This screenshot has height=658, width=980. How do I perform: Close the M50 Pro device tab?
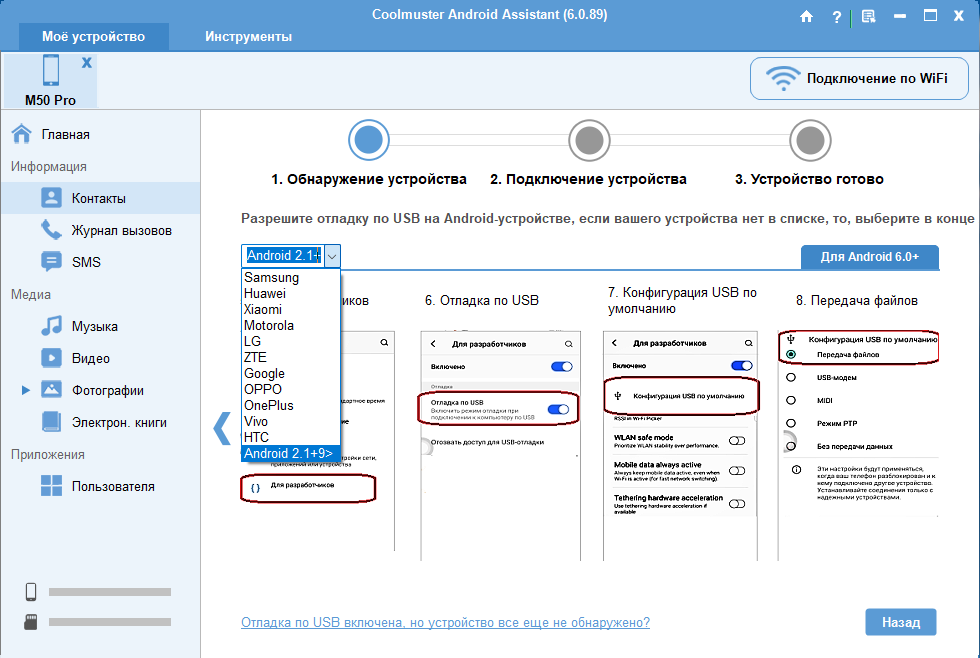tap(87, 62)
